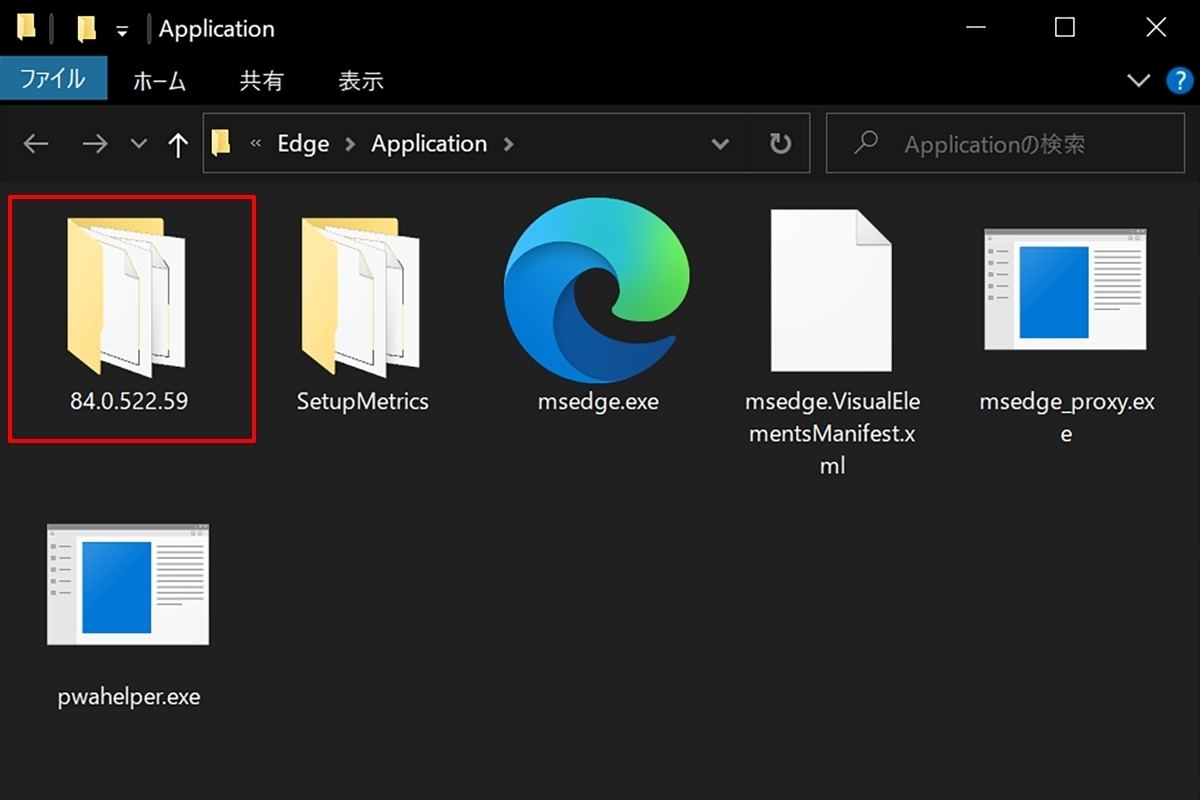This screenshot has width=1200, height=800.
Task: Click the folder icon in address bar
Action: [x=222, y=143]
